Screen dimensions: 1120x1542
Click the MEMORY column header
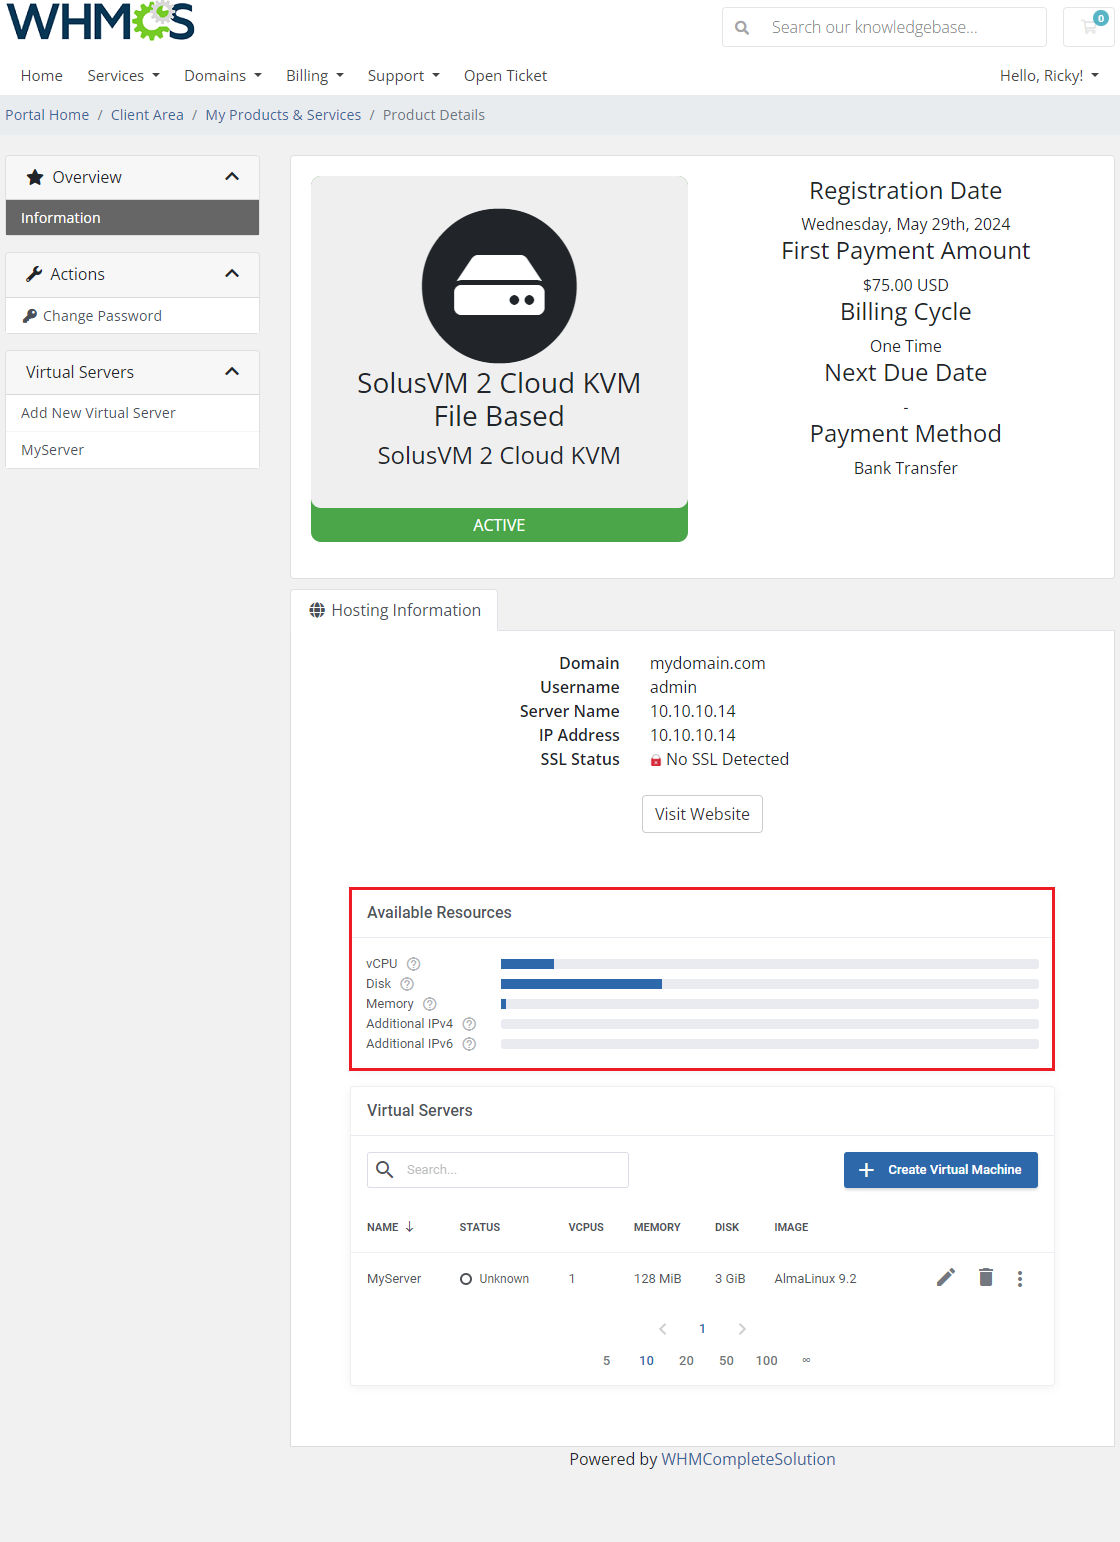pyautogui.click(x=657, y=1227)
